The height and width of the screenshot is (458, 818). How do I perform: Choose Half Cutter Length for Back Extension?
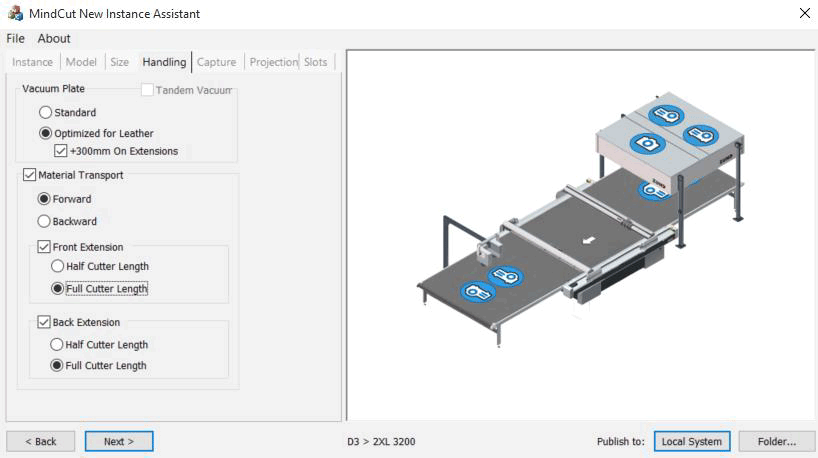[x=56, y=344]
